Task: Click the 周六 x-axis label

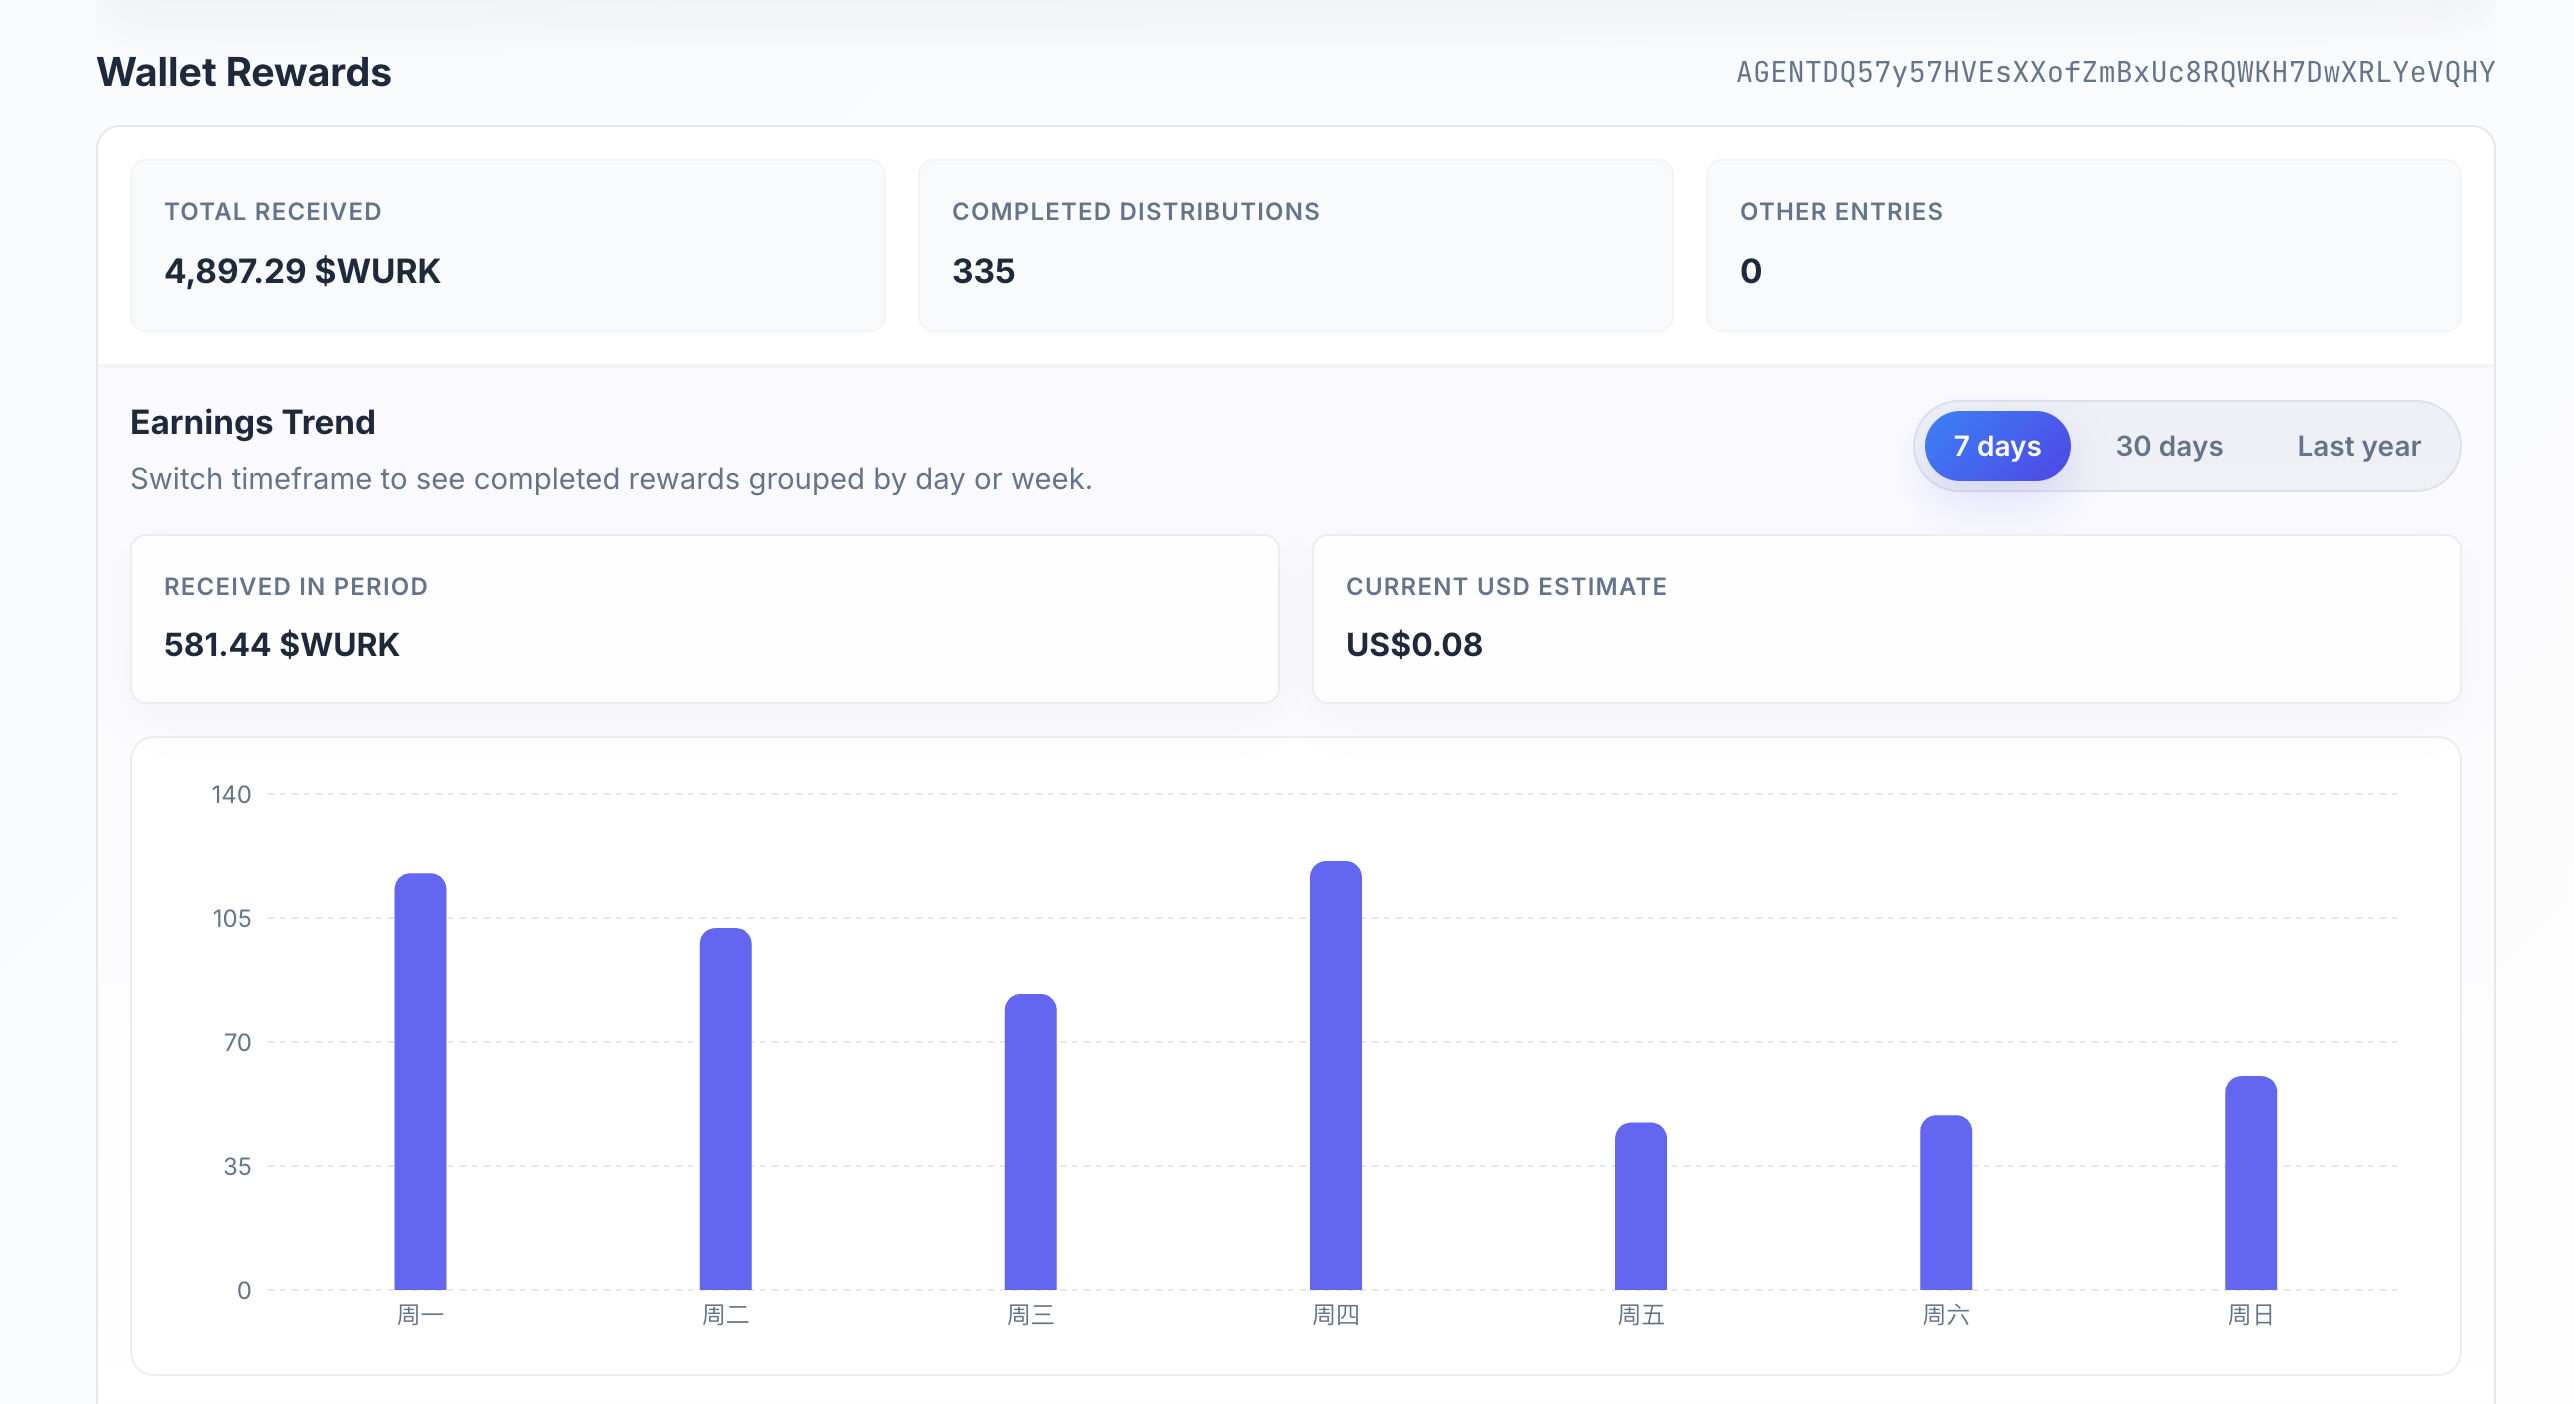Action: [1946, 1315]
